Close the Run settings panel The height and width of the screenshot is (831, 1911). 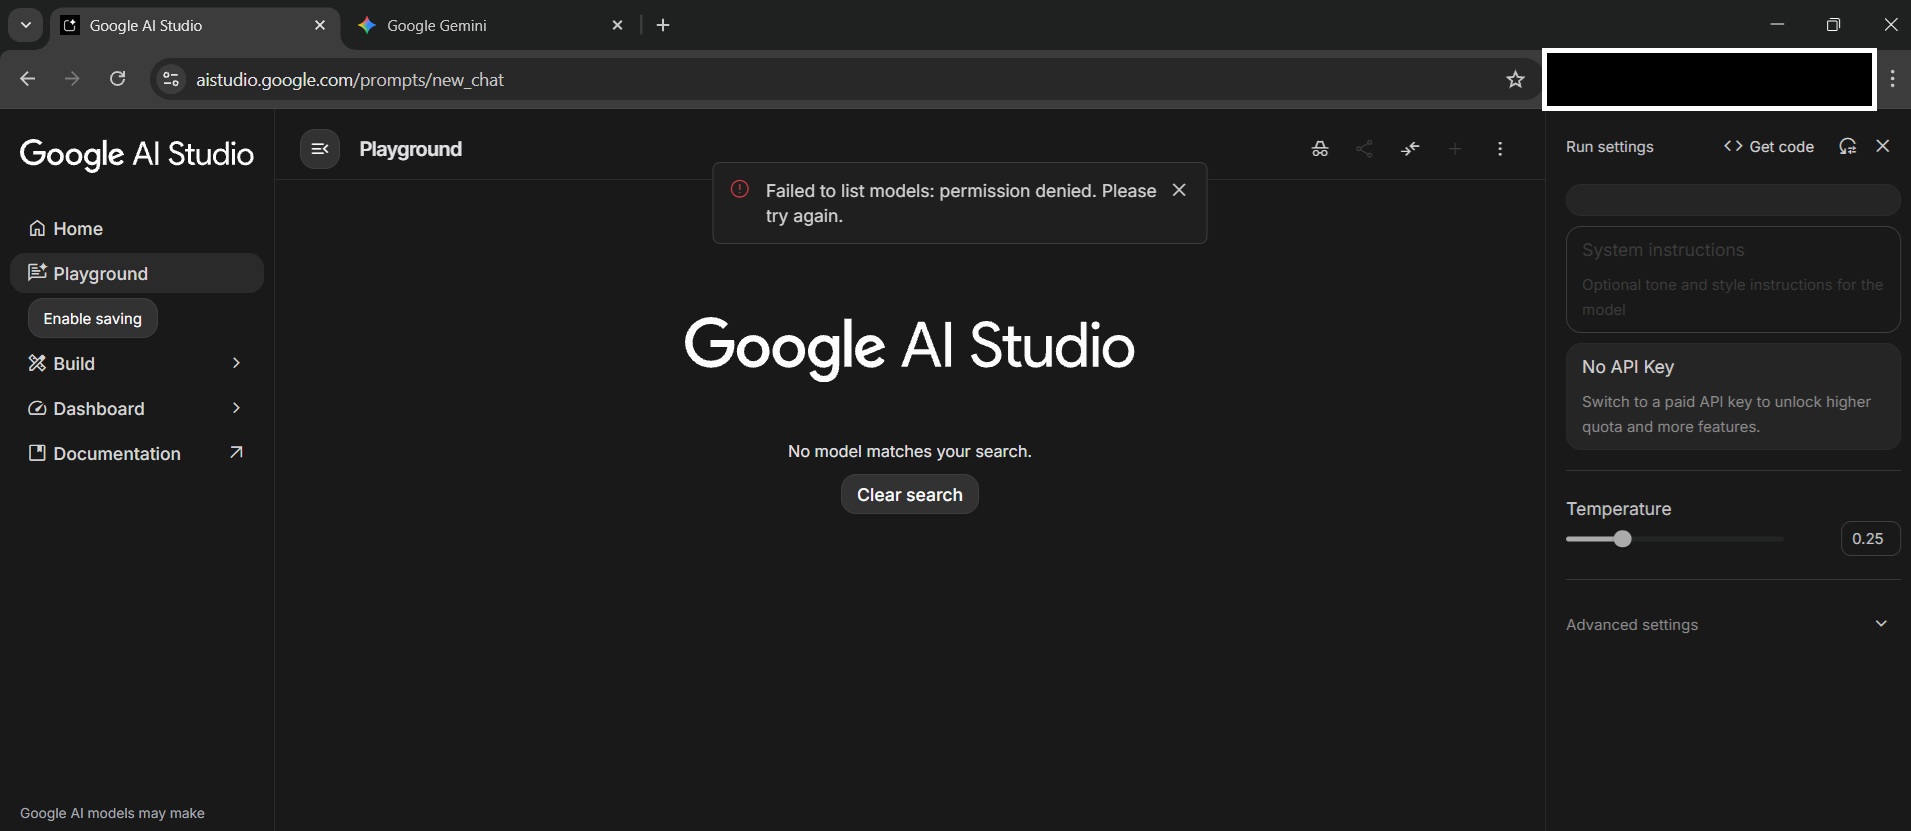coord(1883,146)
